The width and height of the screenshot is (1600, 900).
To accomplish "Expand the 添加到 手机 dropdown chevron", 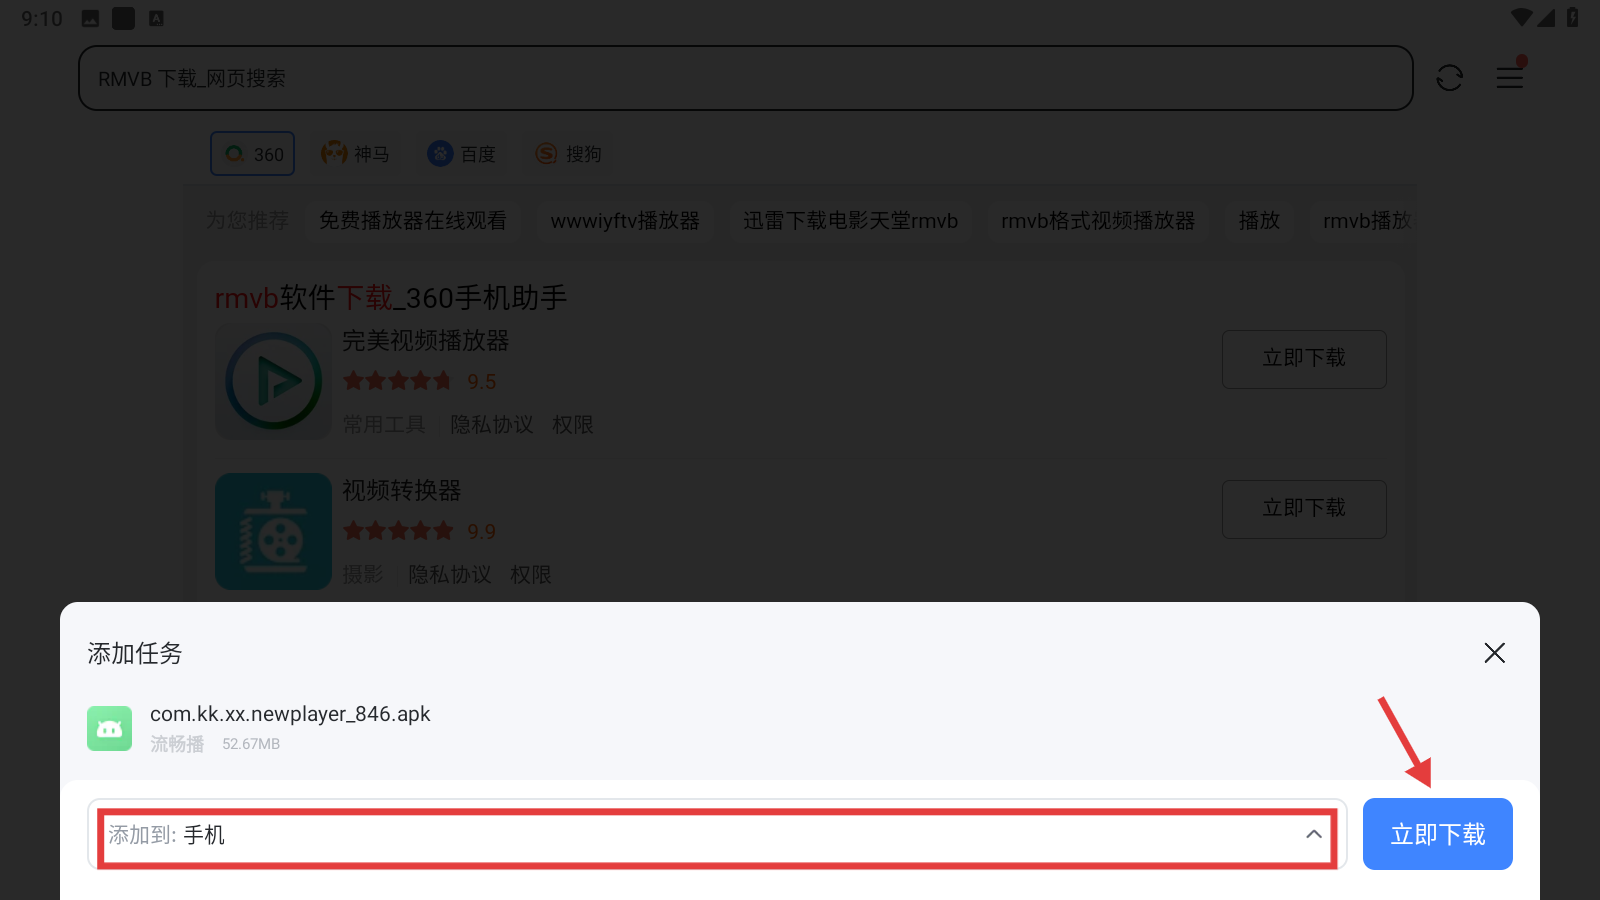I will 1313,834.
